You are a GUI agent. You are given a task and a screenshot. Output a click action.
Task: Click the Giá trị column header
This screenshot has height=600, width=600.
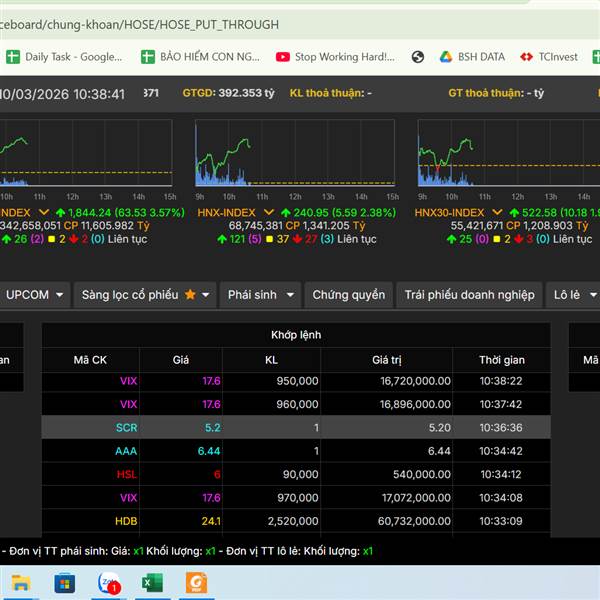(x=386, y=360)
